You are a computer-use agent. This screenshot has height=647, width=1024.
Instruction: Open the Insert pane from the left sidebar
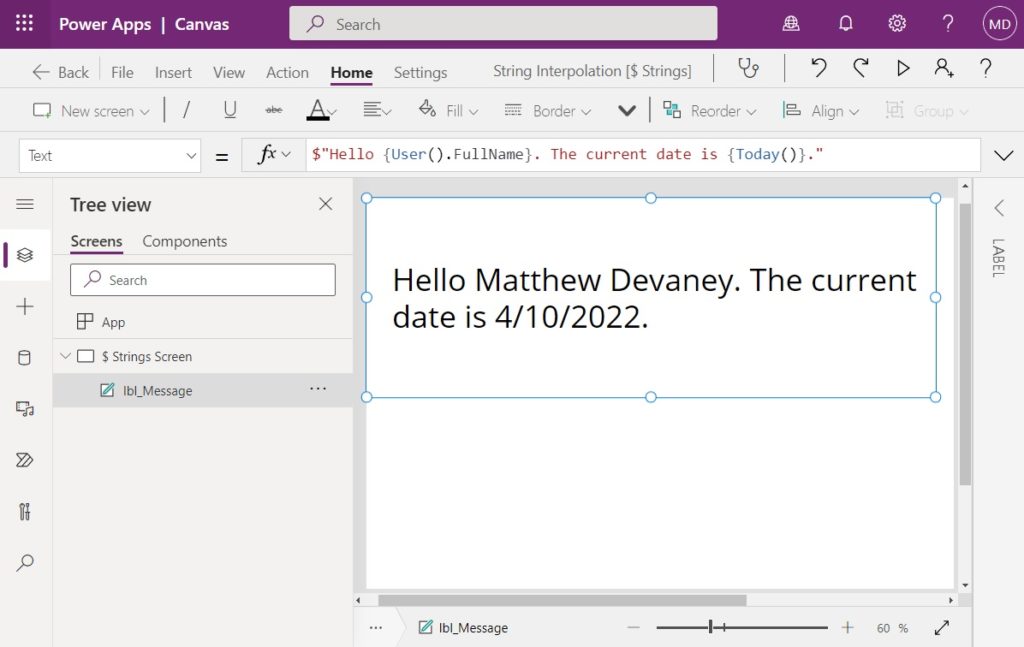[x=25, y=306]
